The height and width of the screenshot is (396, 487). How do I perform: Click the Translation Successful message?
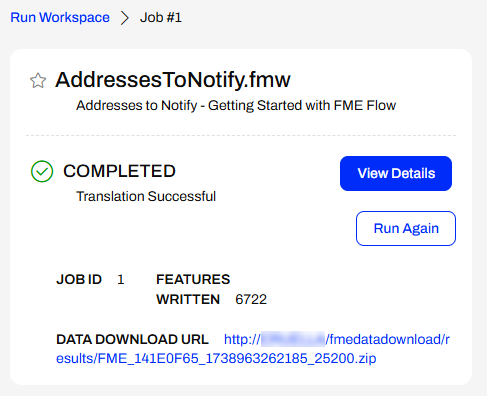tap(146, 196)
